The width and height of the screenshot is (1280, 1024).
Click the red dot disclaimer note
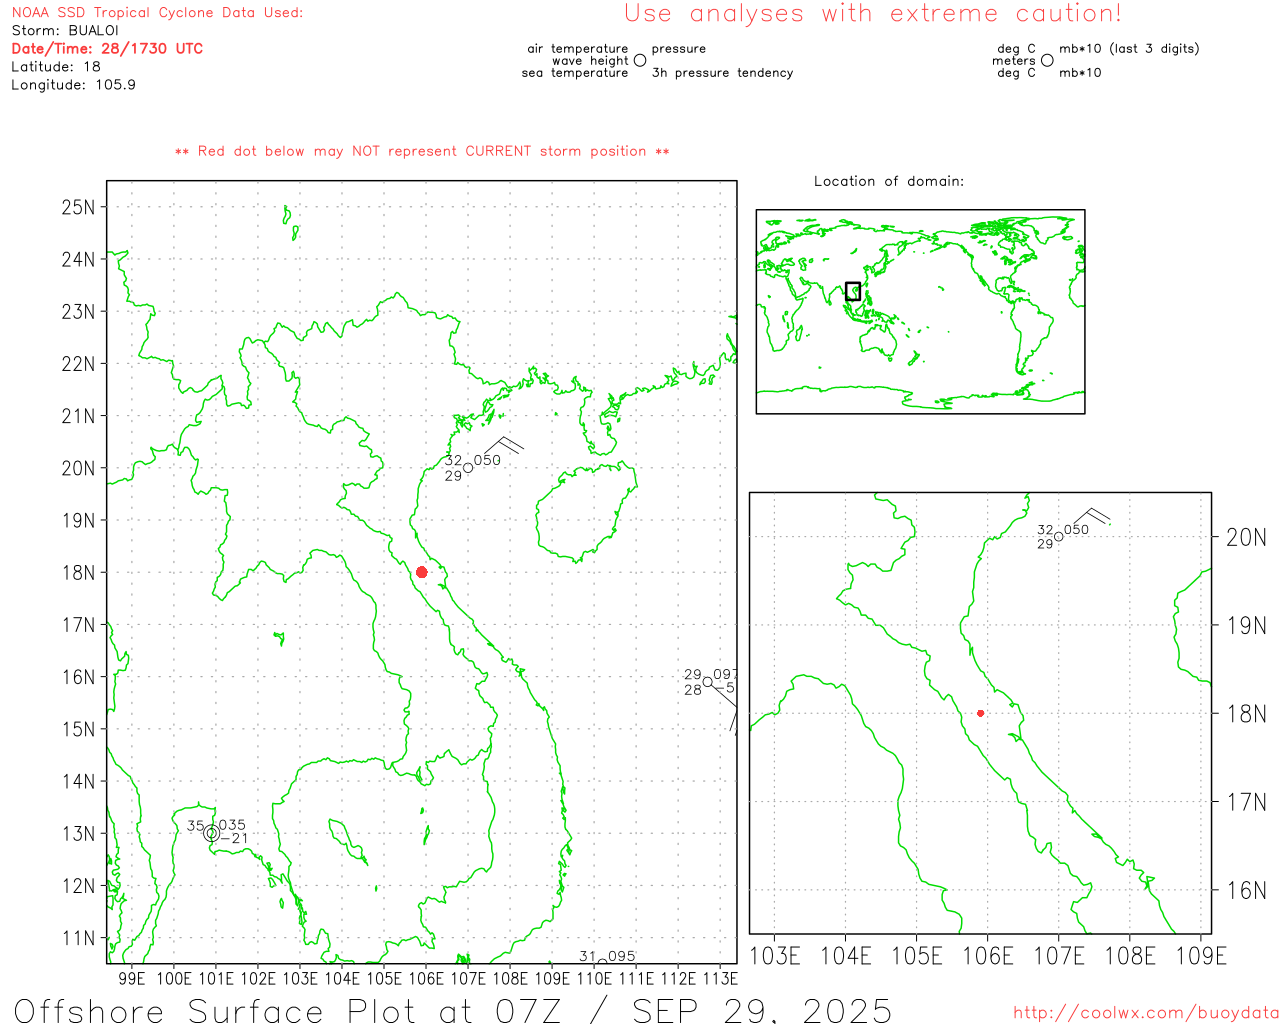click(422, 151)
